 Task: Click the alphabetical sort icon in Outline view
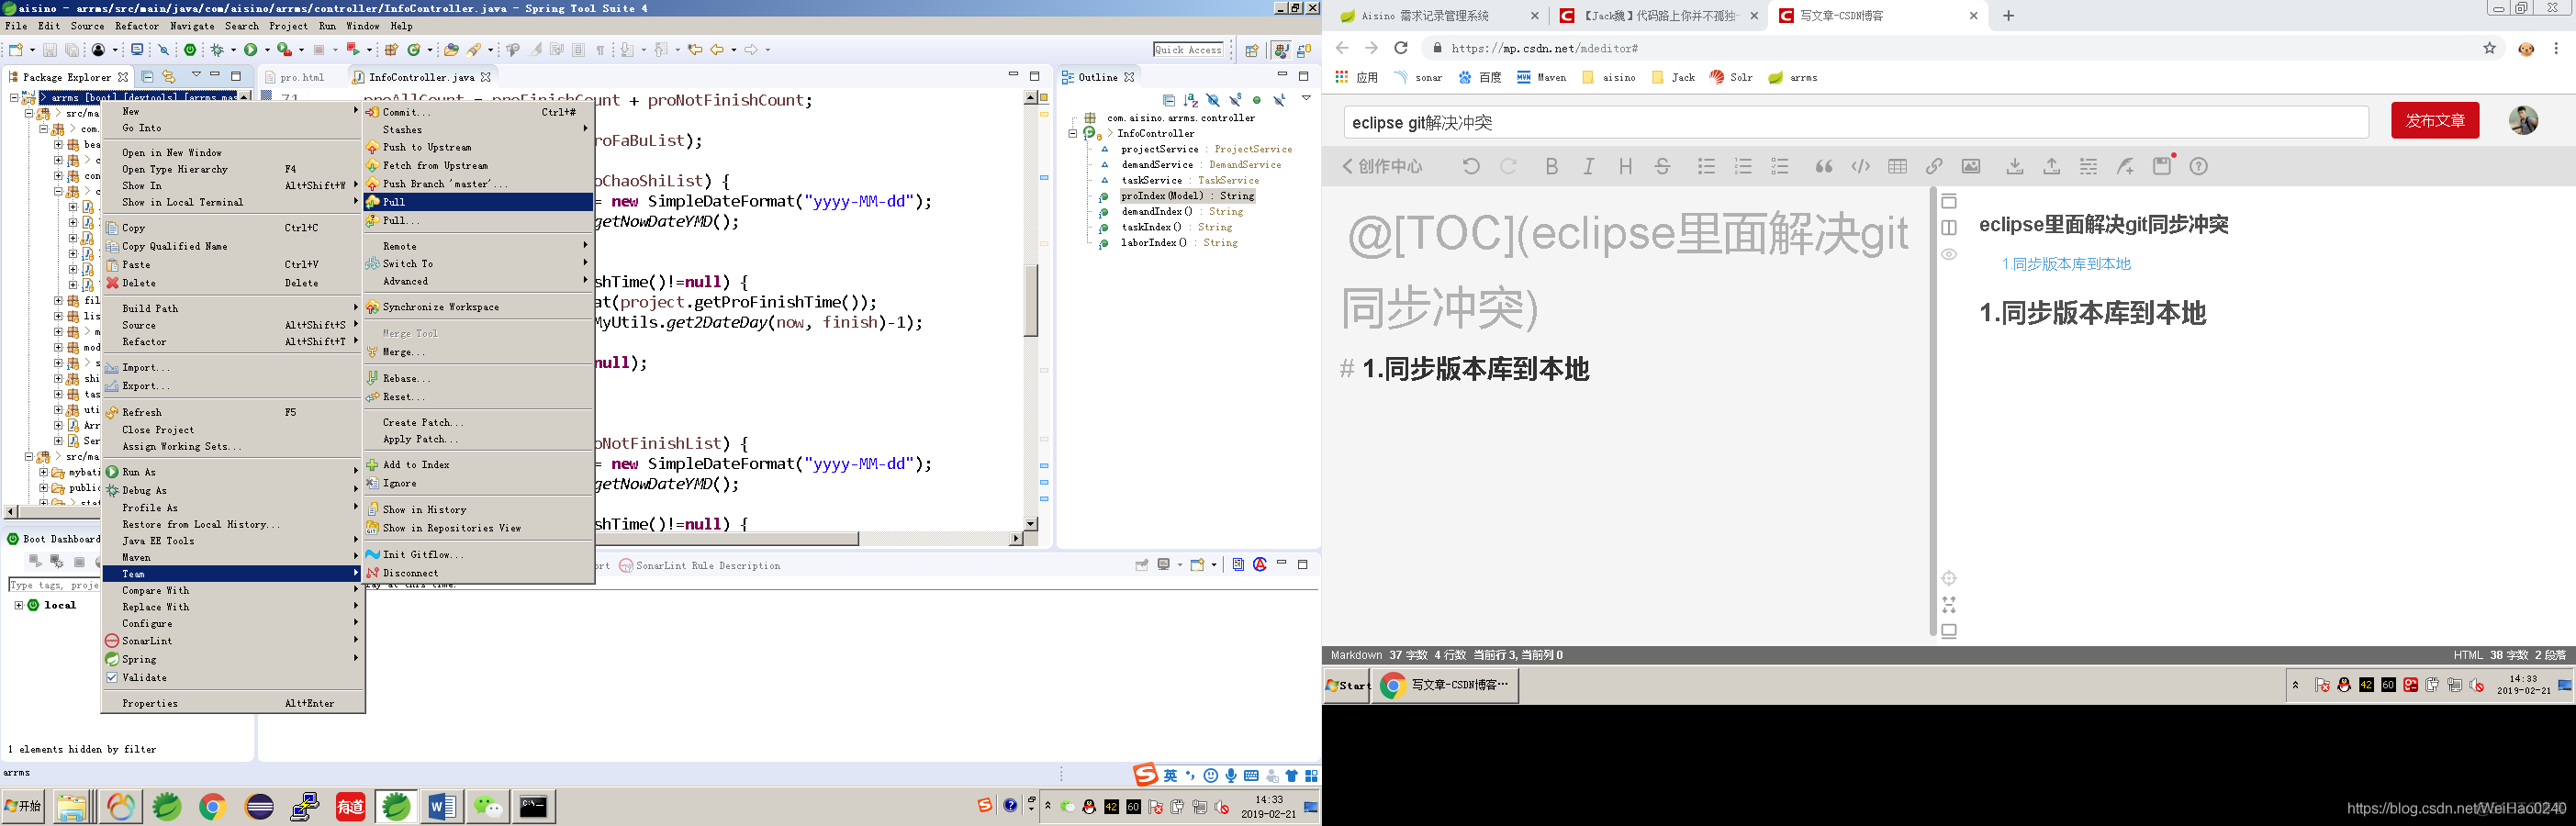pyautogui.click(x=1190, y=100)
